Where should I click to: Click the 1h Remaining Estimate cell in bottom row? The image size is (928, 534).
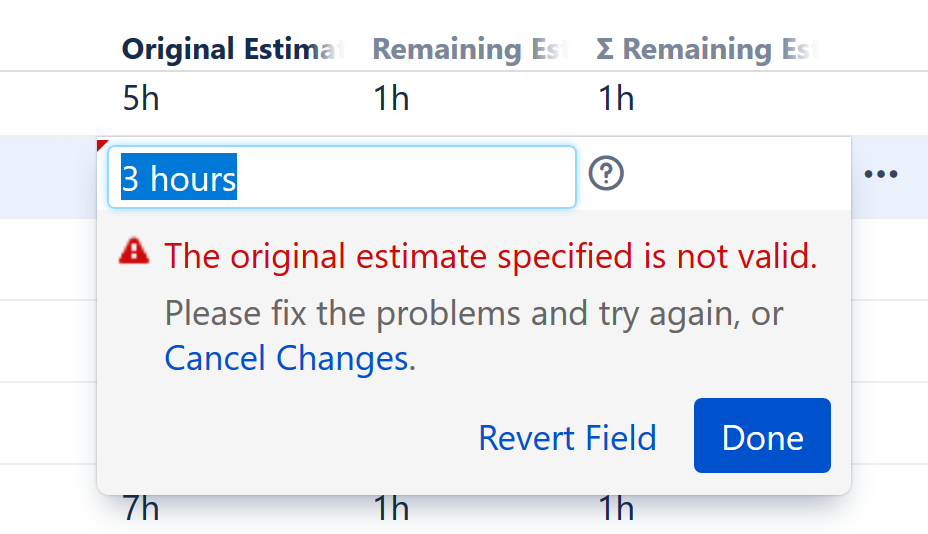[x=392, y=509]
